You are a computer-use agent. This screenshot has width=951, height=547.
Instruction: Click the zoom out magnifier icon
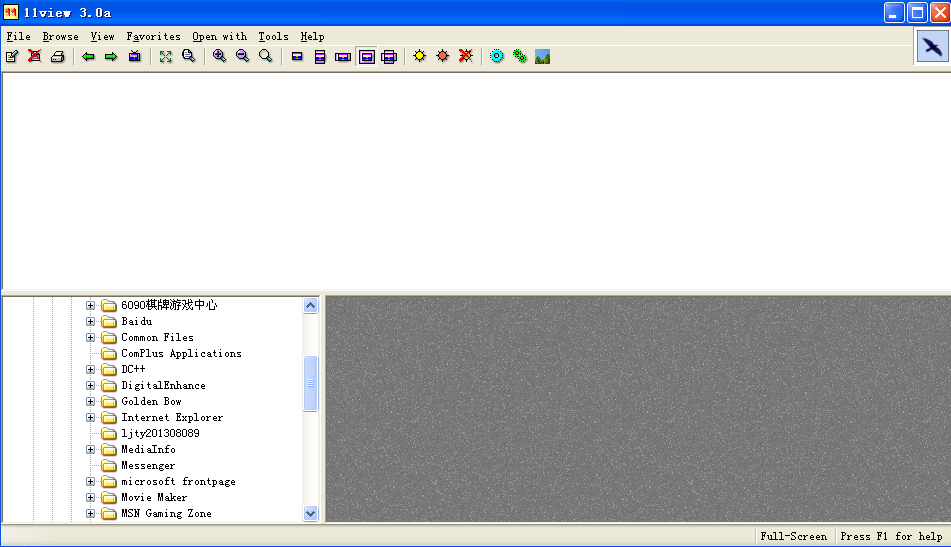[x=243, y=57]
